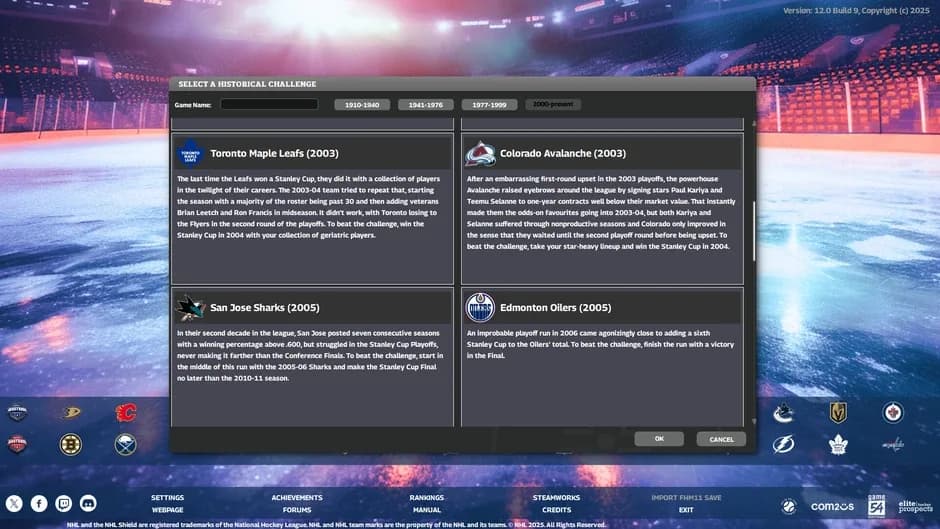
Task: Filter challenges to 1910-1940 era
Action: (362, 104)
